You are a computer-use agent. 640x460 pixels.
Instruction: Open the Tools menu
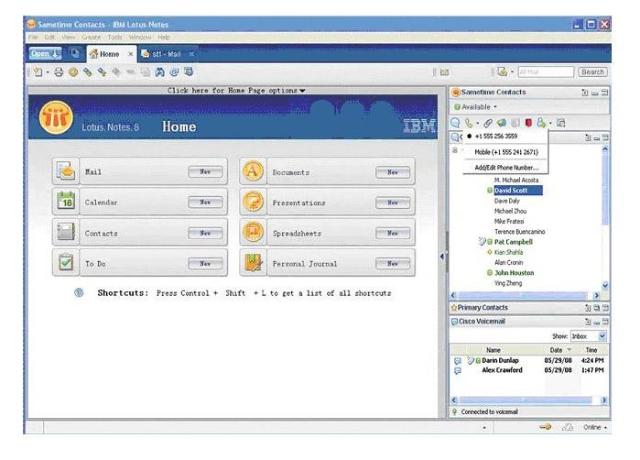(x=115, y=37)
